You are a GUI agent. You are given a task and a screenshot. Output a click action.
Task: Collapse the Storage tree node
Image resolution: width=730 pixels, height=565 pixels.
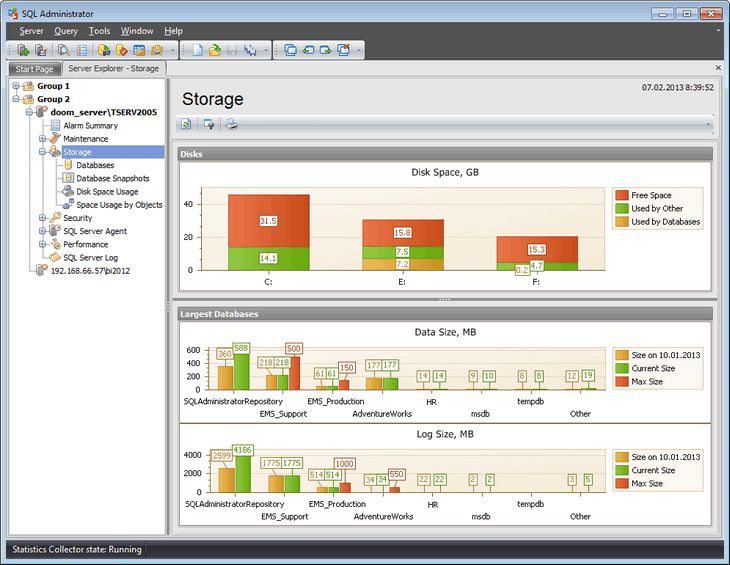[x=42, y=152]
